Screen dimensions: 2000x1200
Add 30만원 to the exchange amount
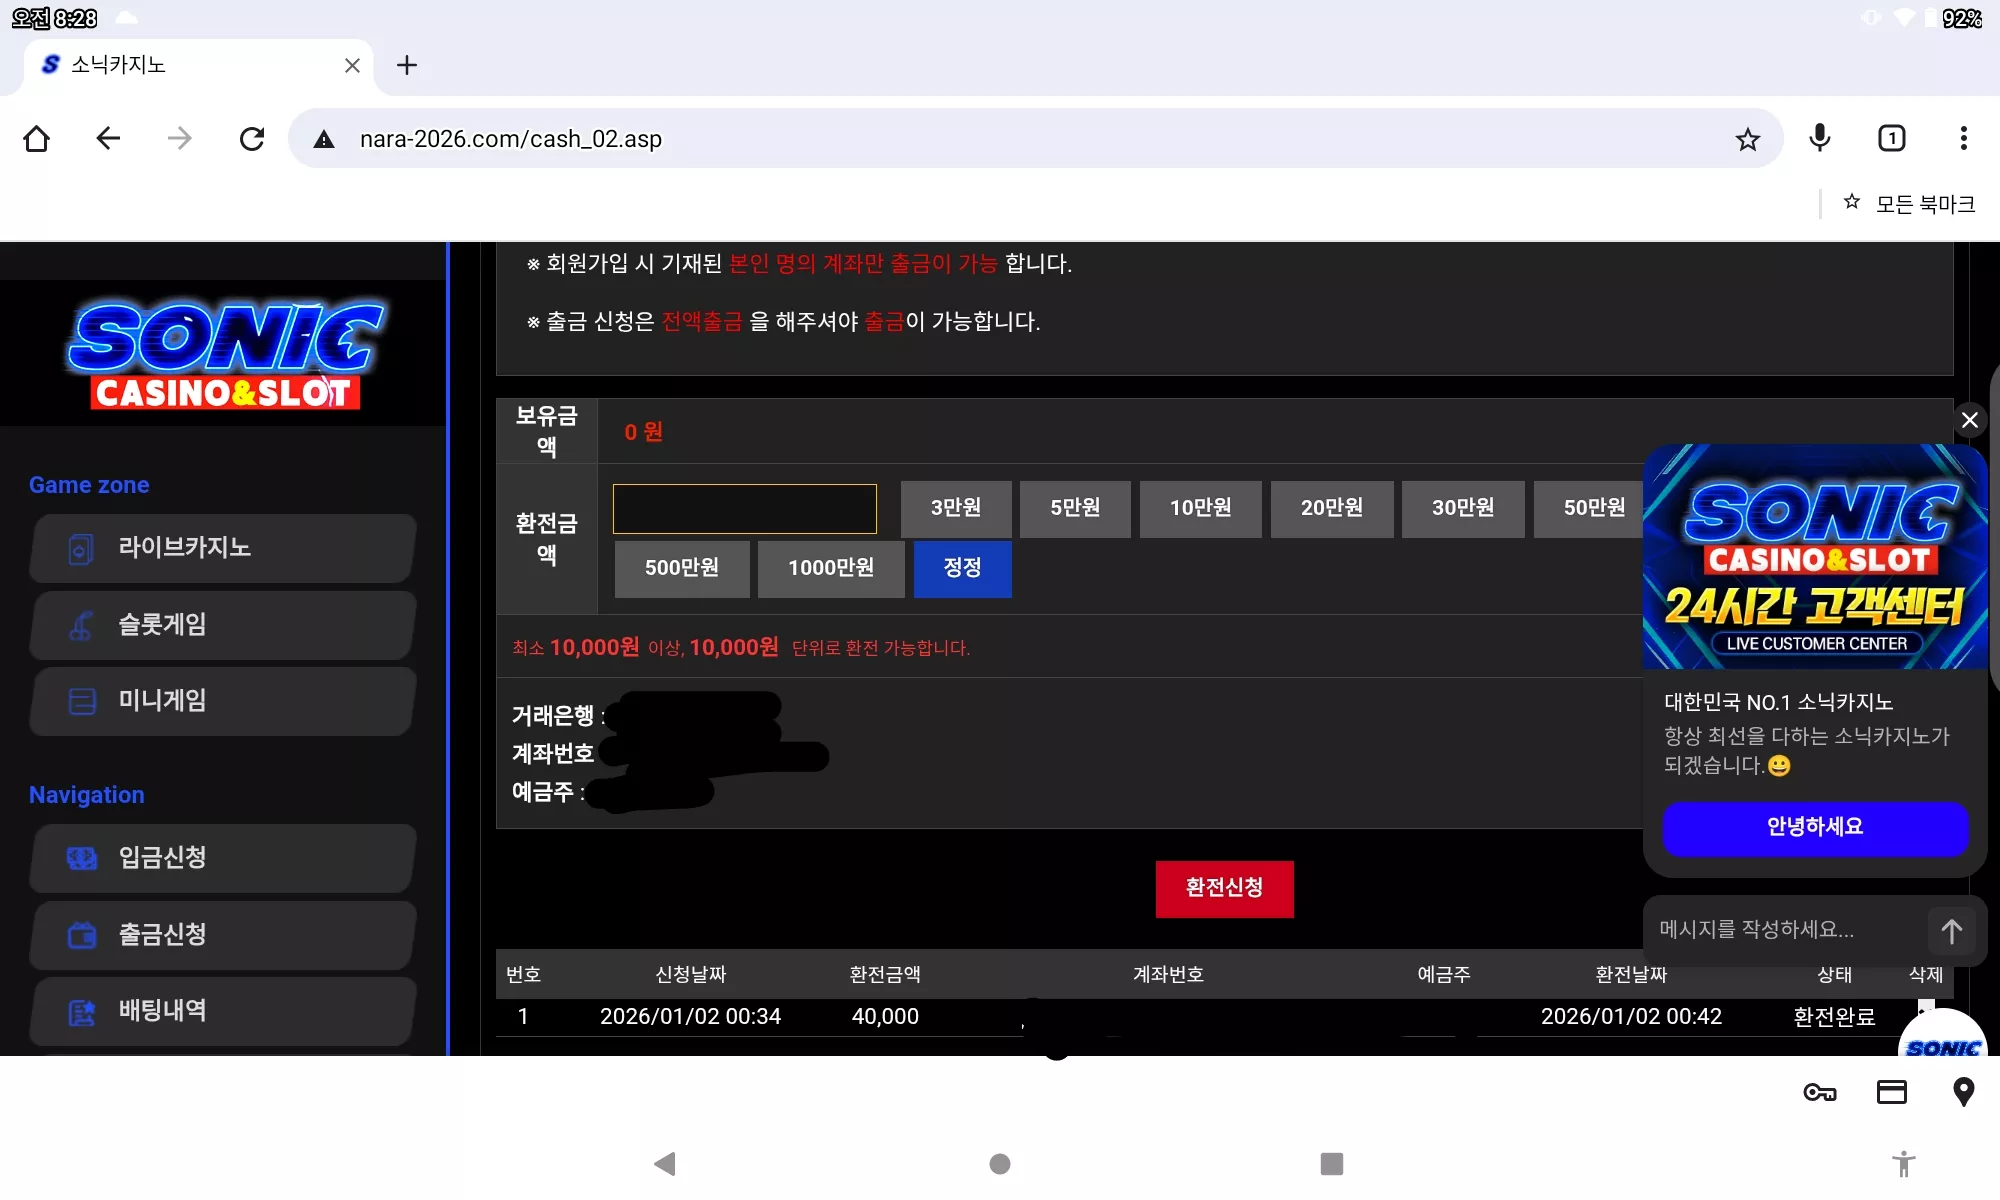click(1463, 509)
